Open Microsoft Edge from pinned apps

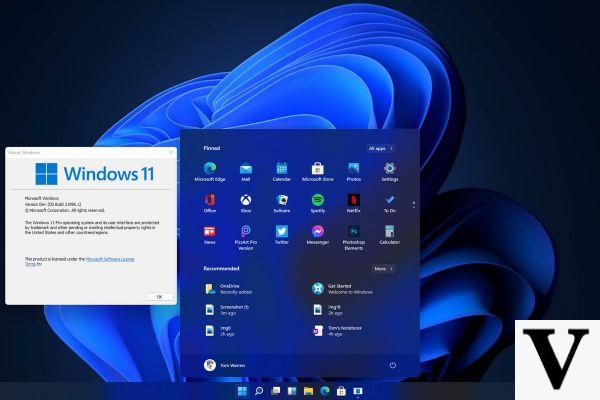coord(210,171)
